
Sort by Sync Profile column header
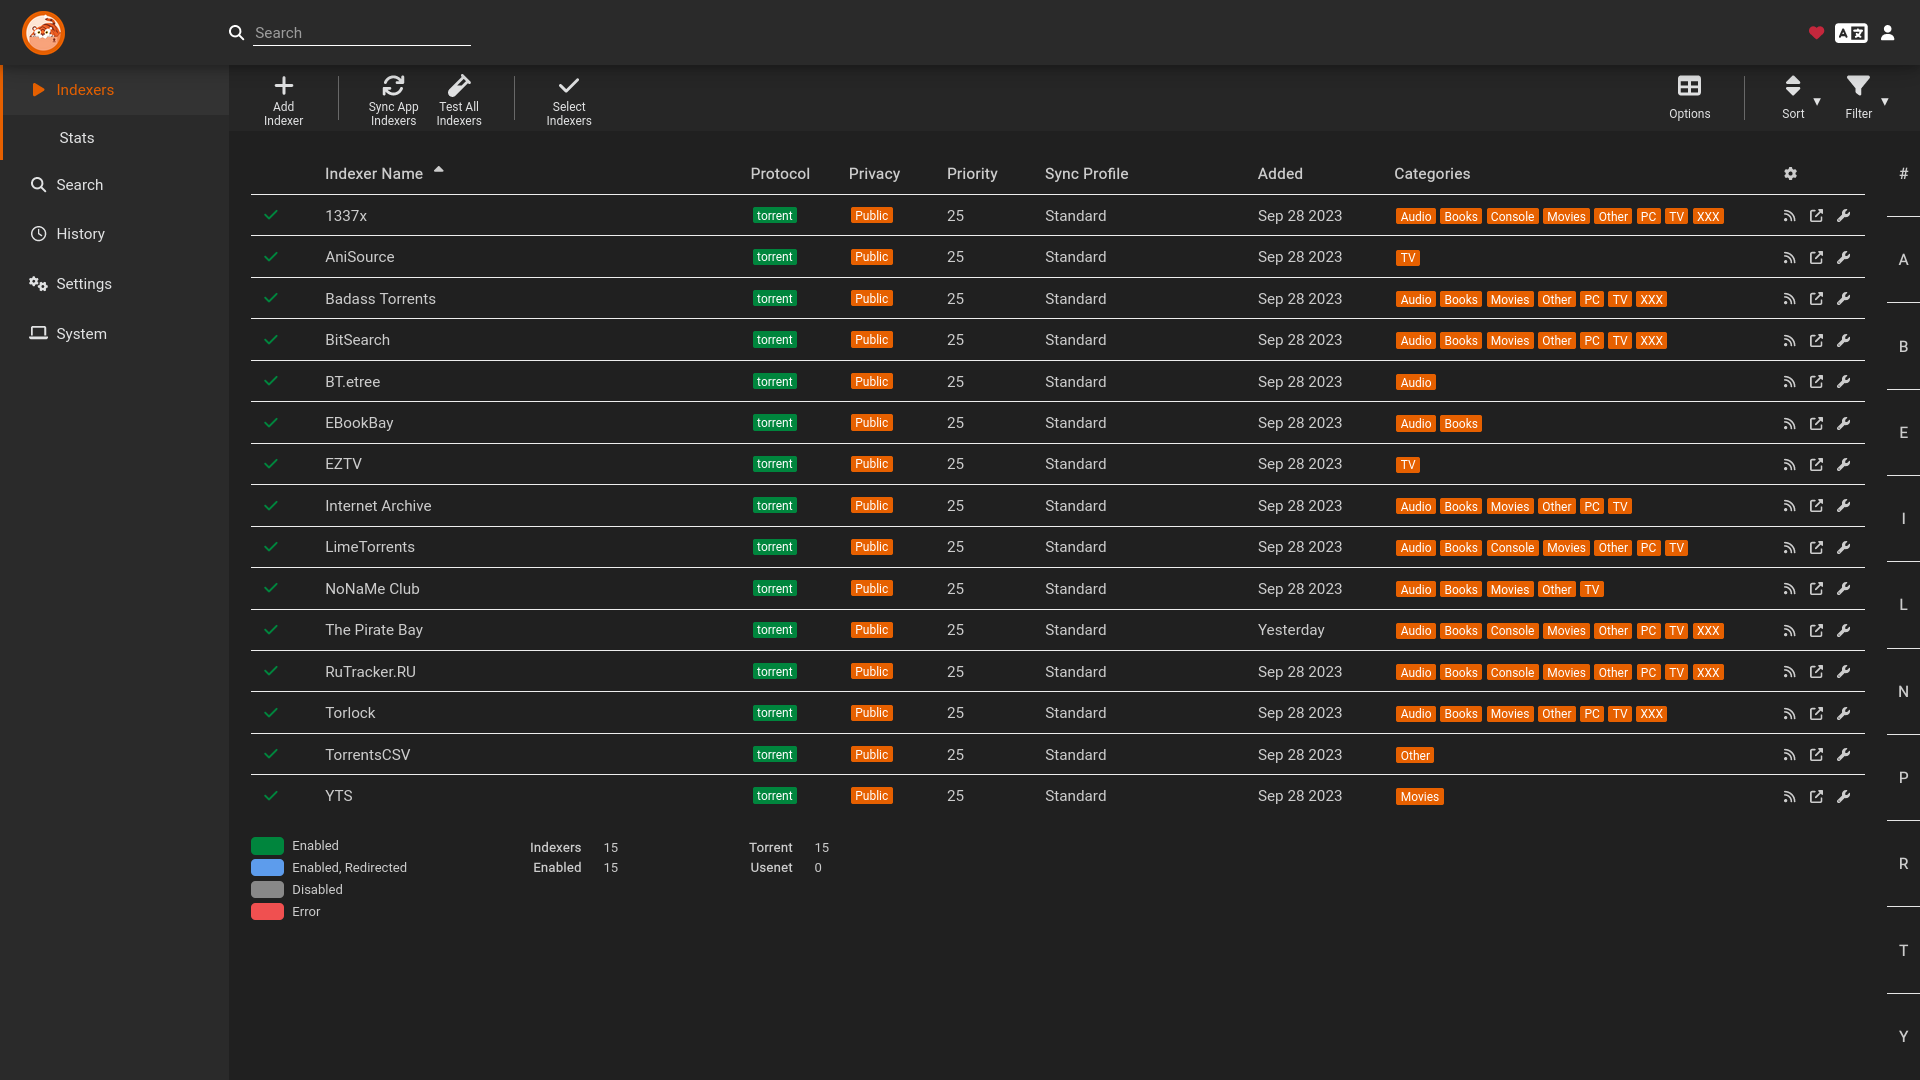point(1086,174)
